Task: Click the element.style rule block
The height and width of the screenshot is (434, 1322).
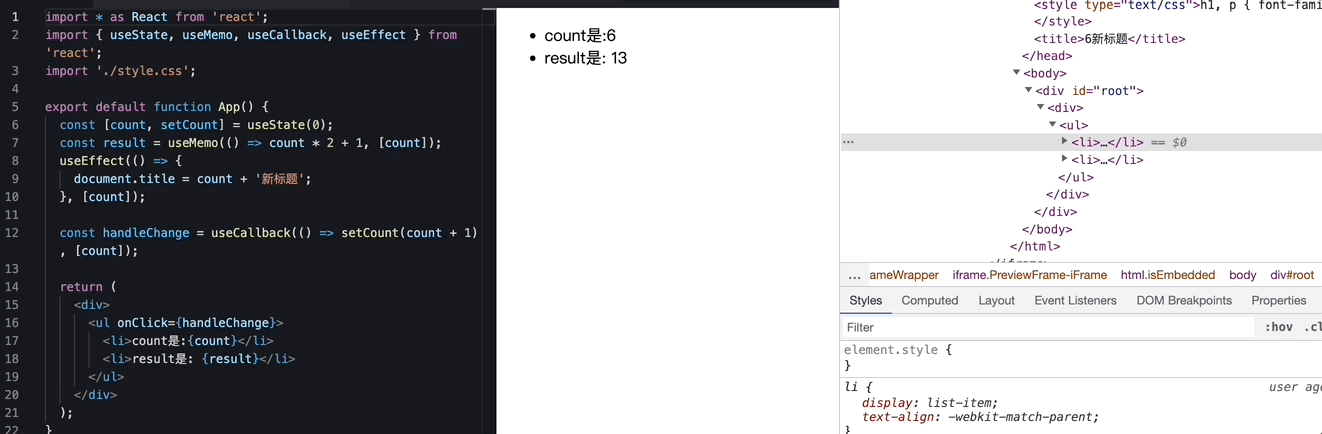Action: [1081, 358]
